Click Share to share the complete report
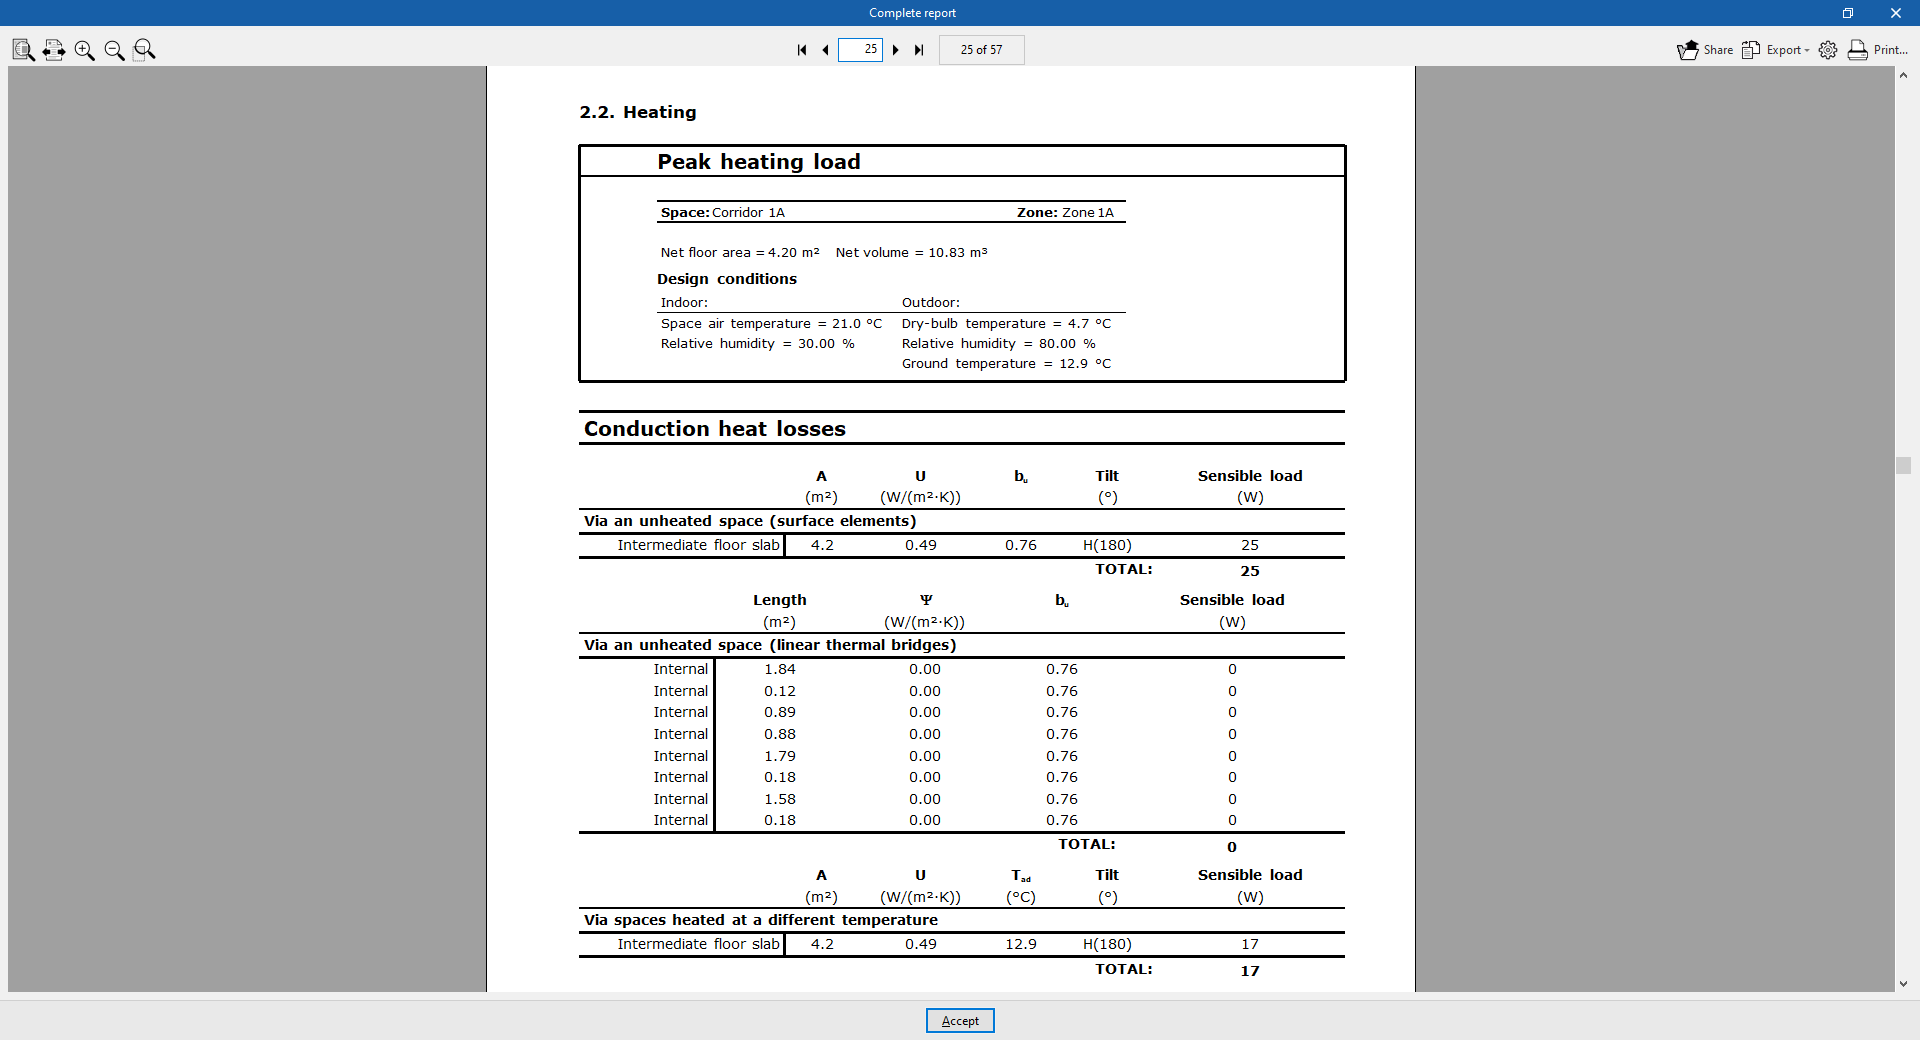Image resolution: width=1920 pixels, height=1040 pixels. click(x=1714, y=50)
